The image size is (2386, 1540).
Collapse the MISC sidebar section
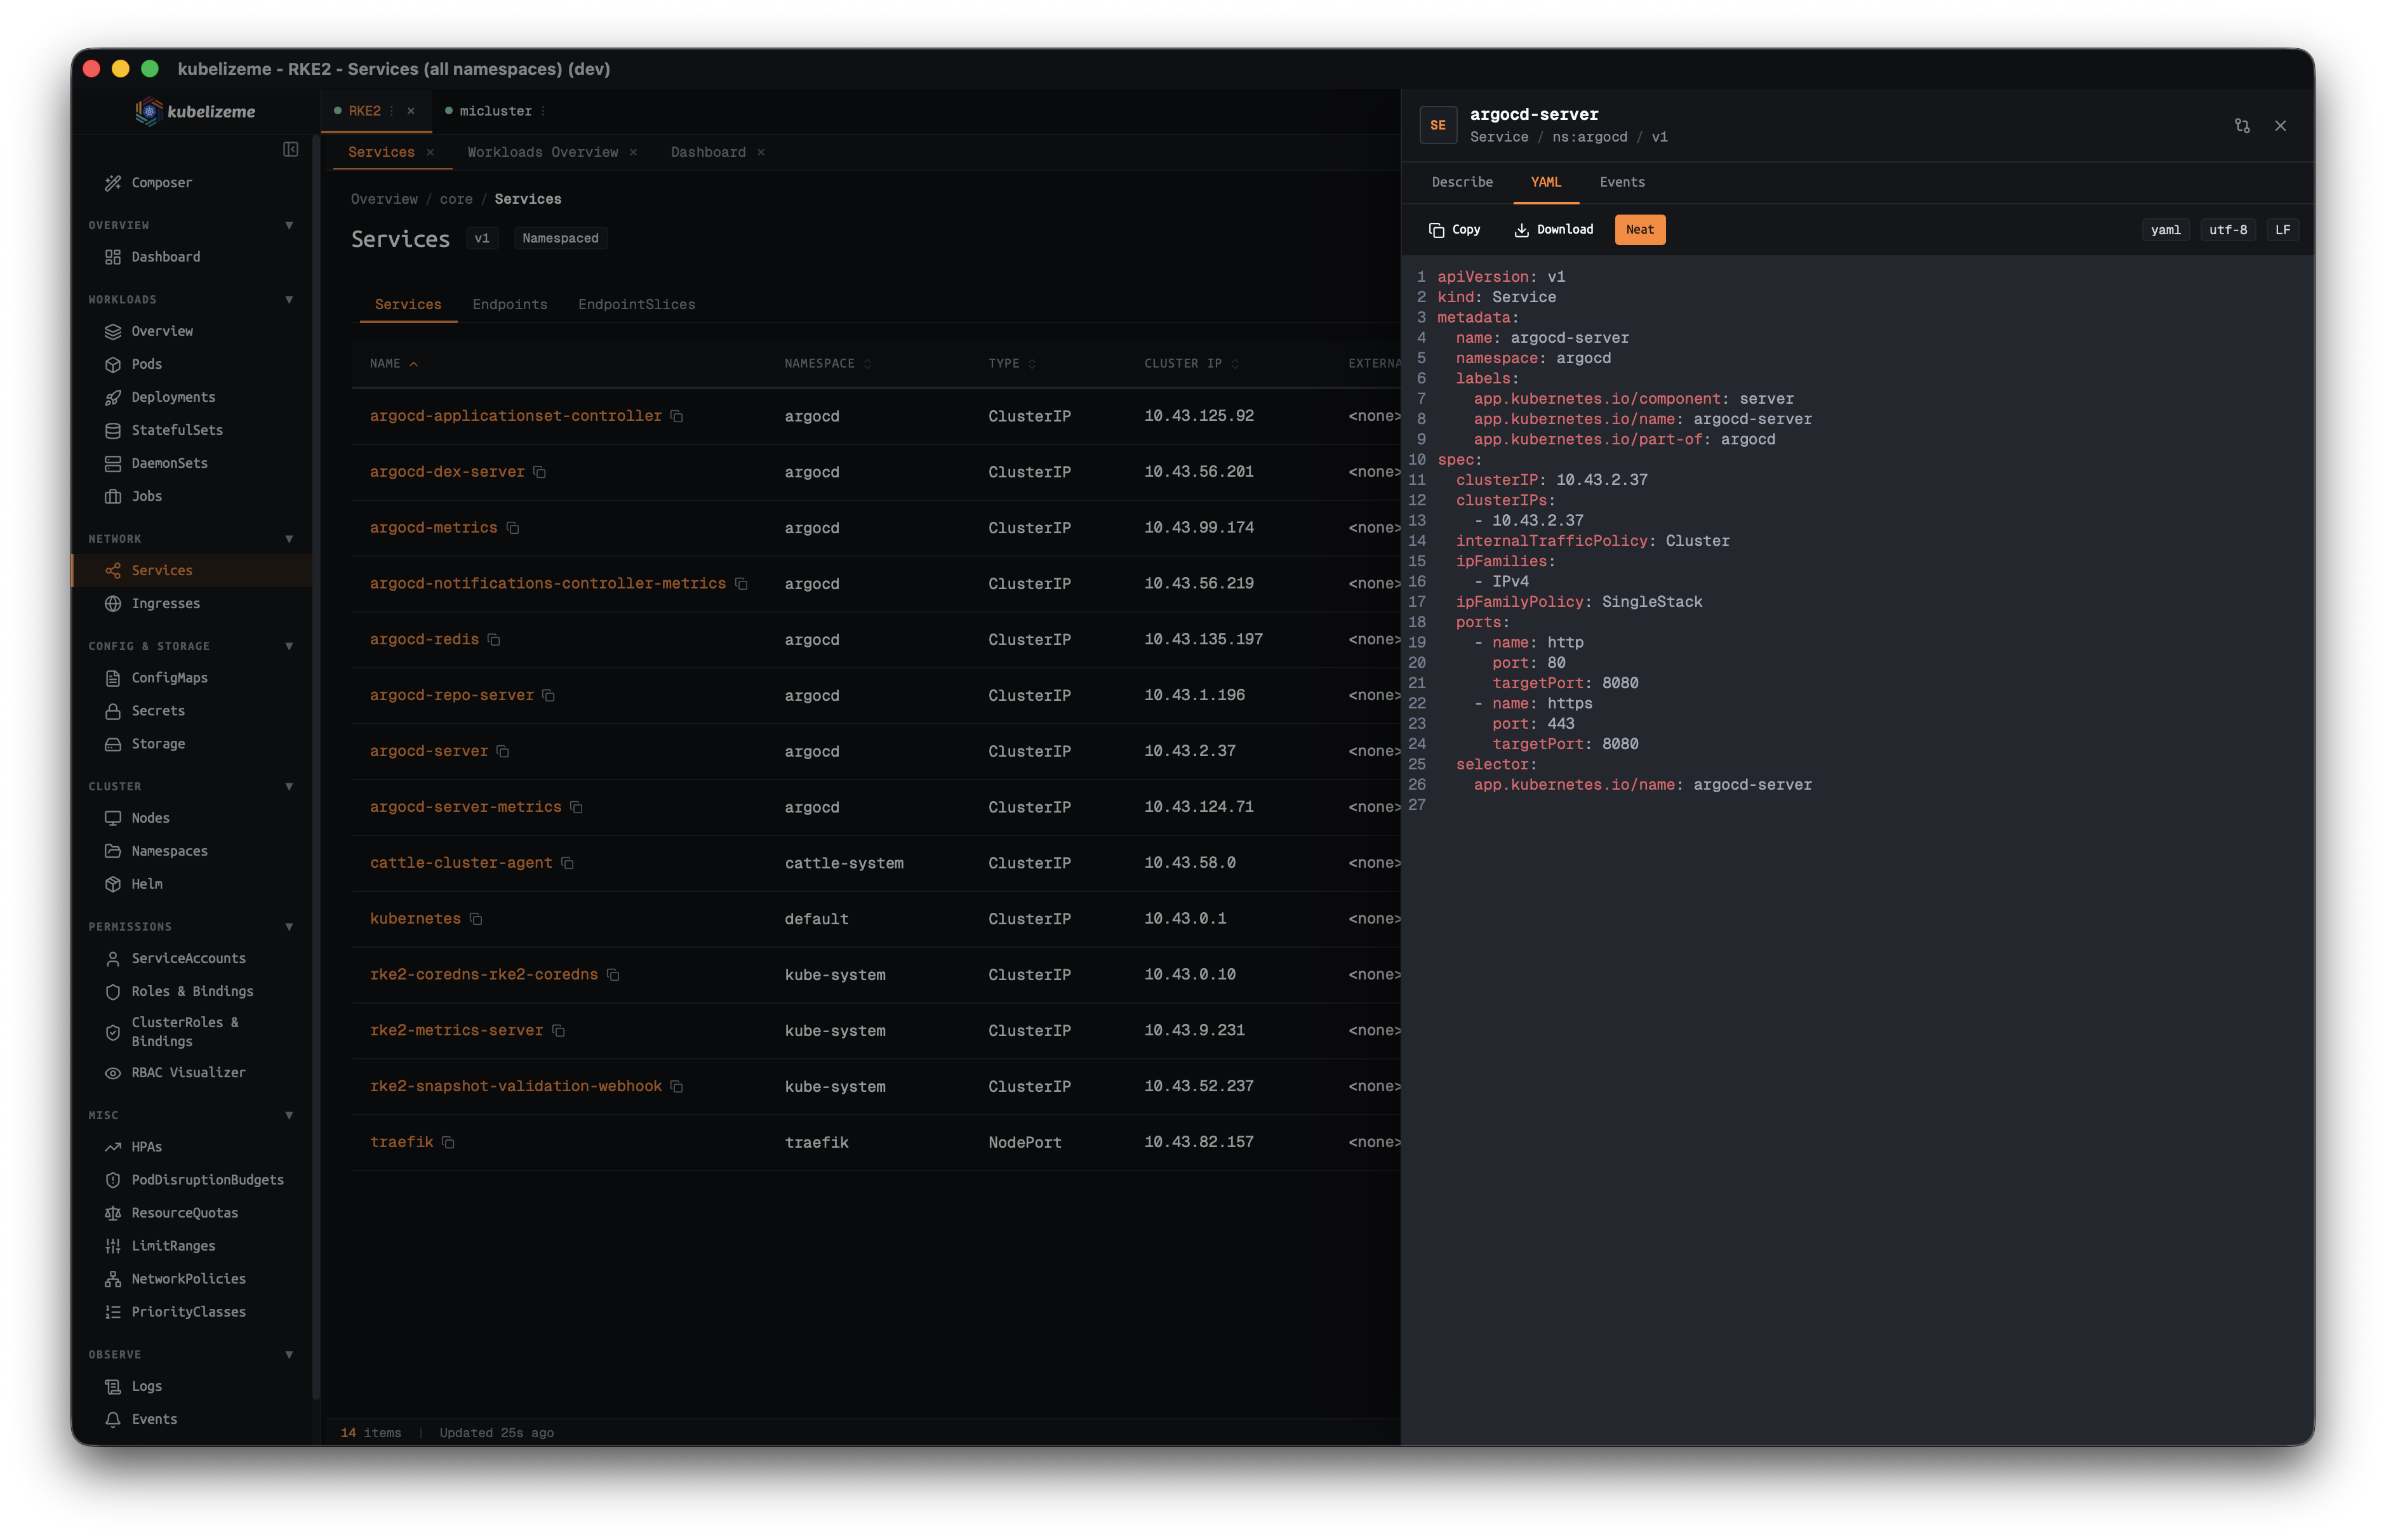[289, 1115]
